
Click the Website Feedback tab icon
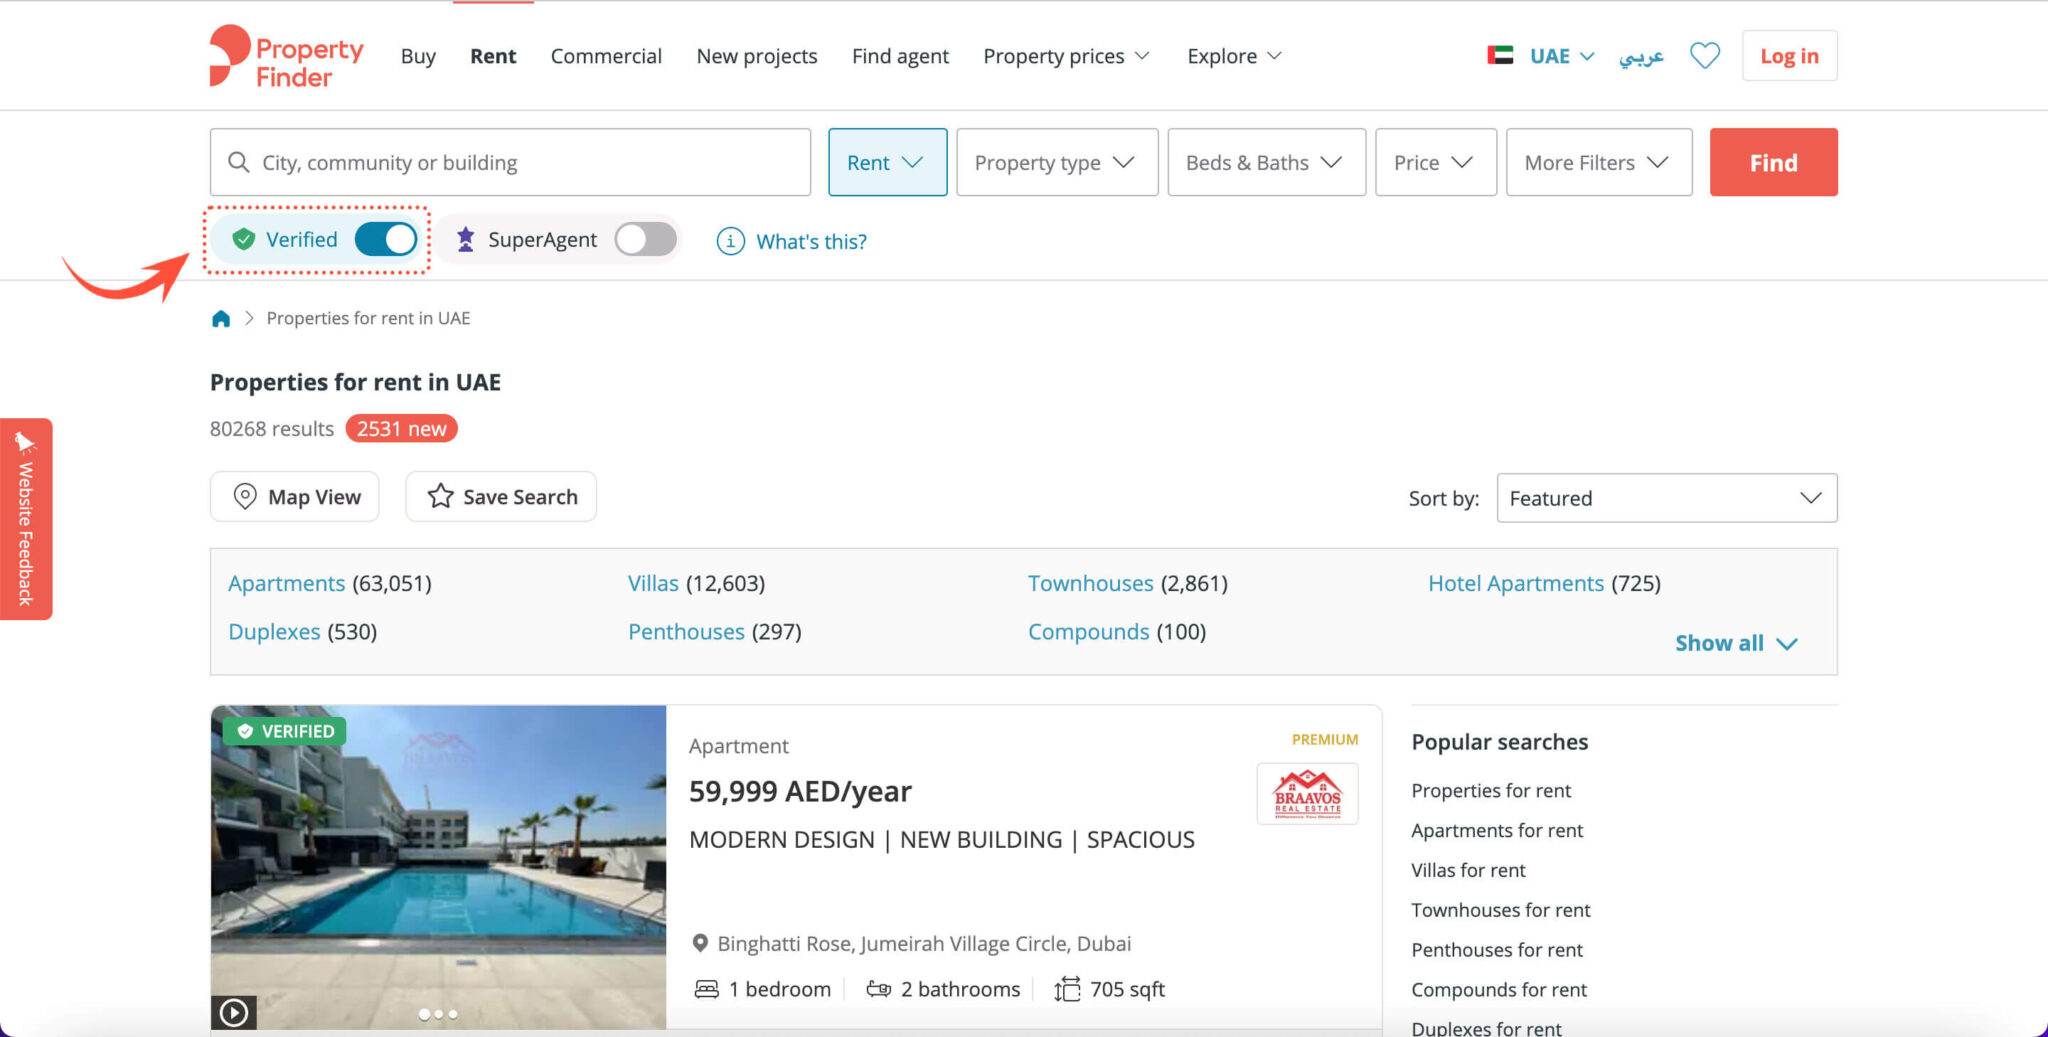click(27, 440)
